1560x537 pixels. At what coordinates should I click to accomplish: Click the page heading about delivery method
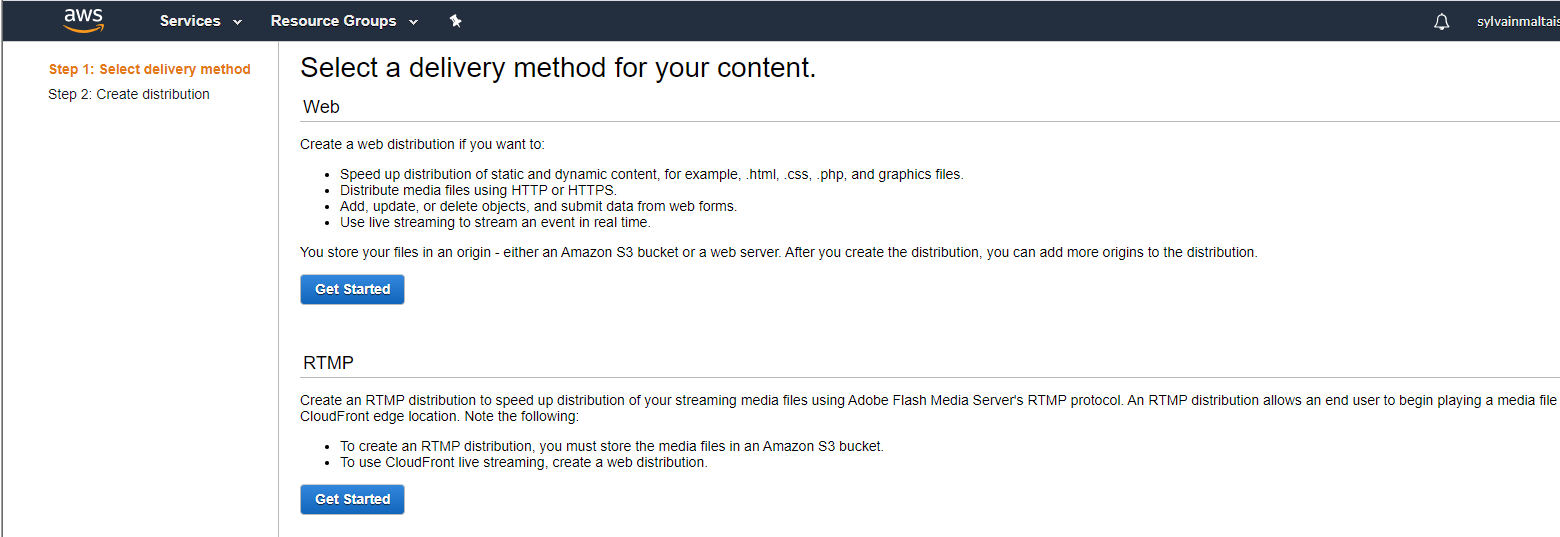point(558,68)
